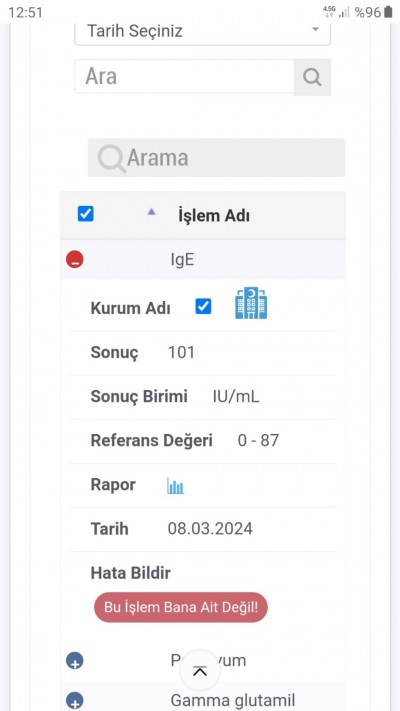The height and width of the screenshot is (711, 400).
Task: Open the hospital building icon for Kurum Adı
Action: coord(251,303)
